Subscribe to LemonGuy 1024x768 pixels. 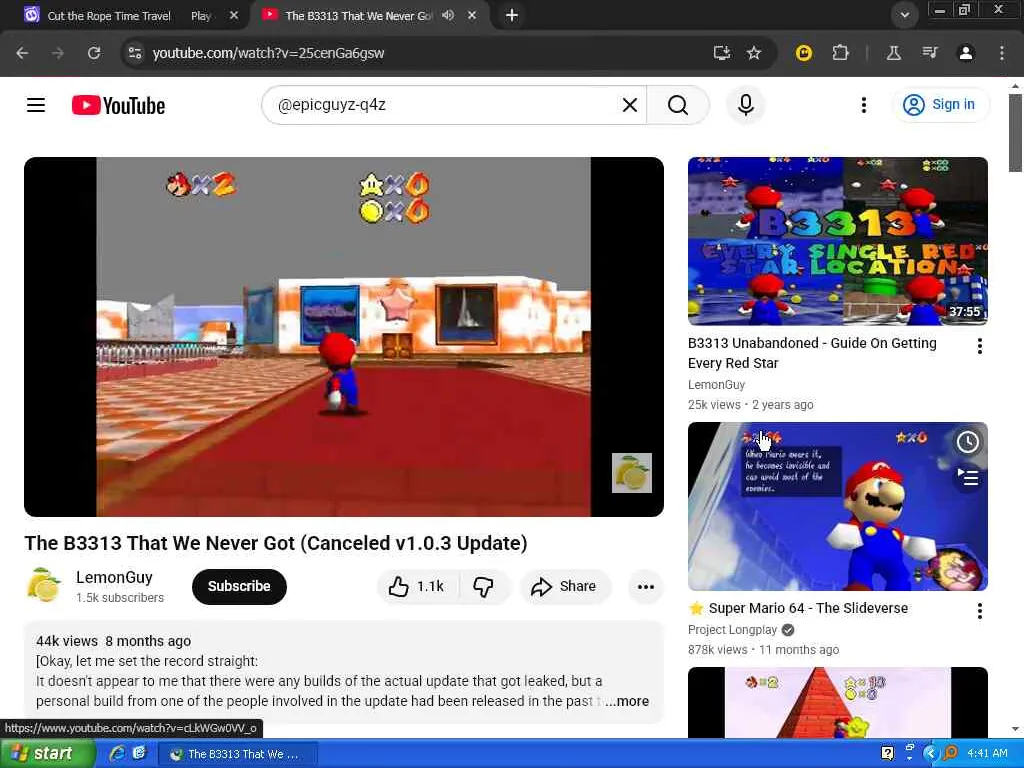coord(239,586)
